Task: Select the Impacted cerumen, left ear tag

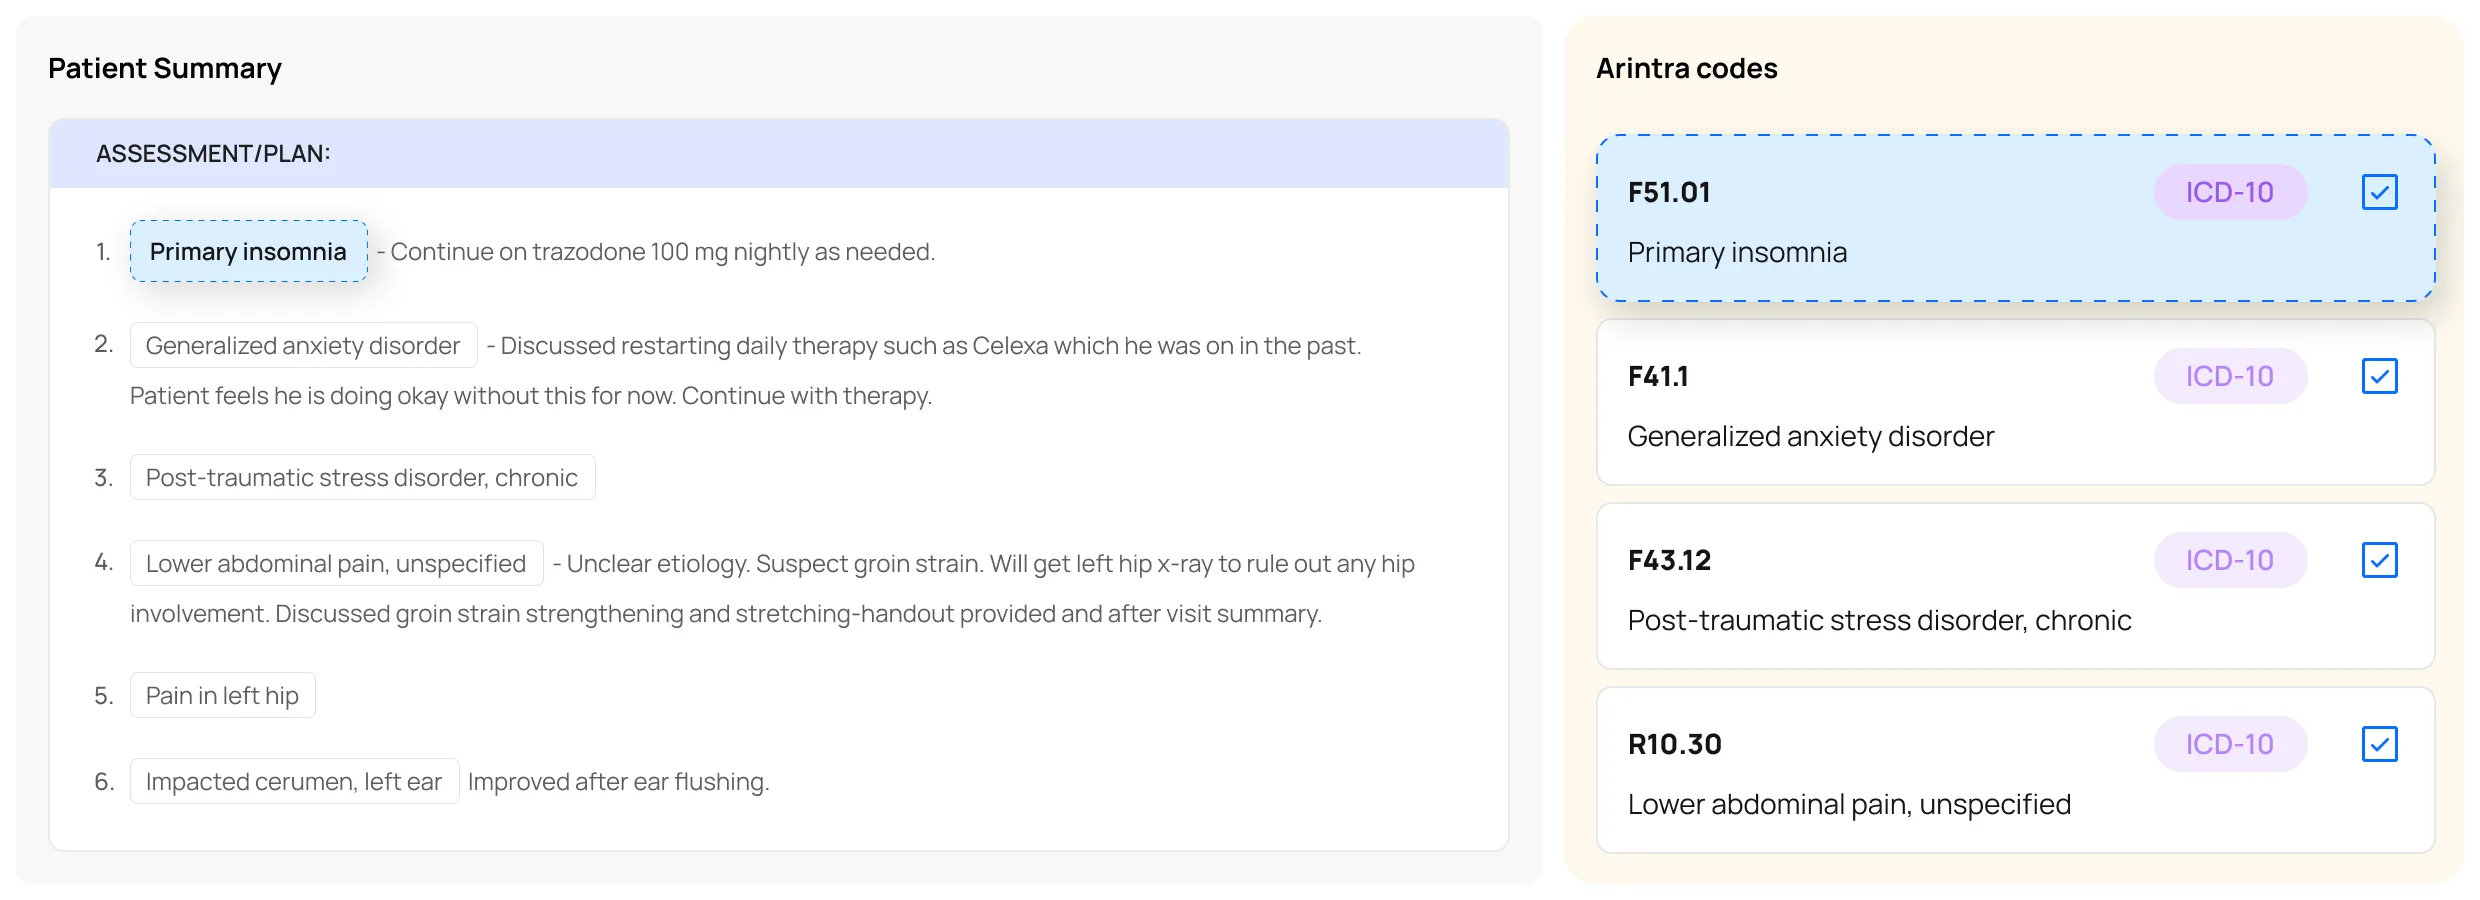Action: coord(294,781)
